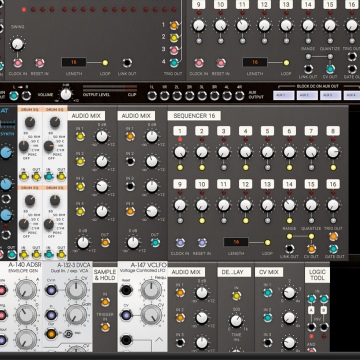360x360 pixels.
Task: Click orange OUT jack of first Audio Mix
Action: (105, 243)
